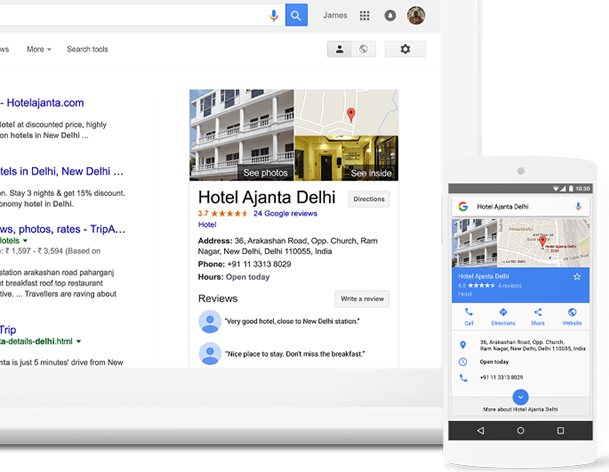Click the phone number +91 11 3313 8029 in card
This screenshot has width=609, height=472.
point(259,264)
